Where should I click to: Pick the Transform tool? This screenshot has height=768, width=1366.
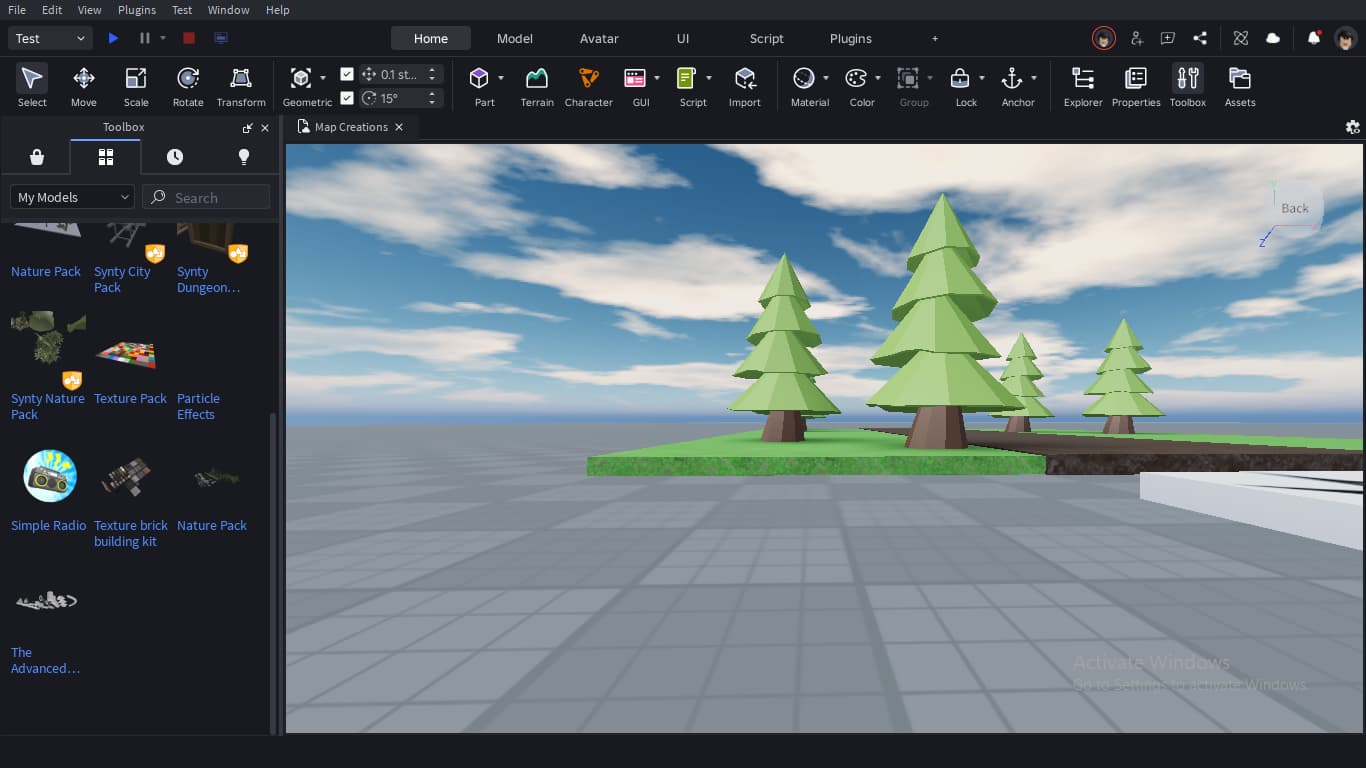(x=241, y=86)
